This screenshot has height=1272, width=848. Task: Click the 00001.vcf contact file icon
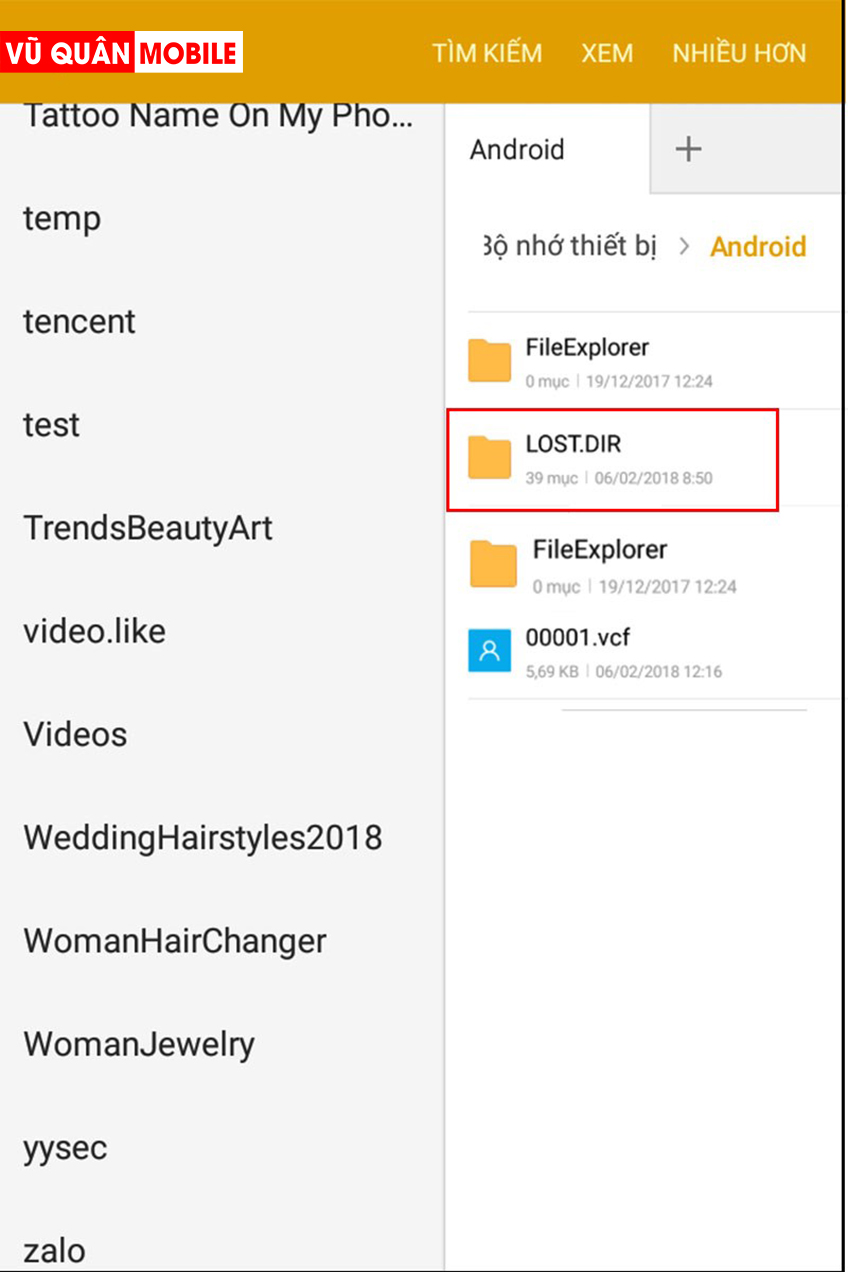(489, 651)
